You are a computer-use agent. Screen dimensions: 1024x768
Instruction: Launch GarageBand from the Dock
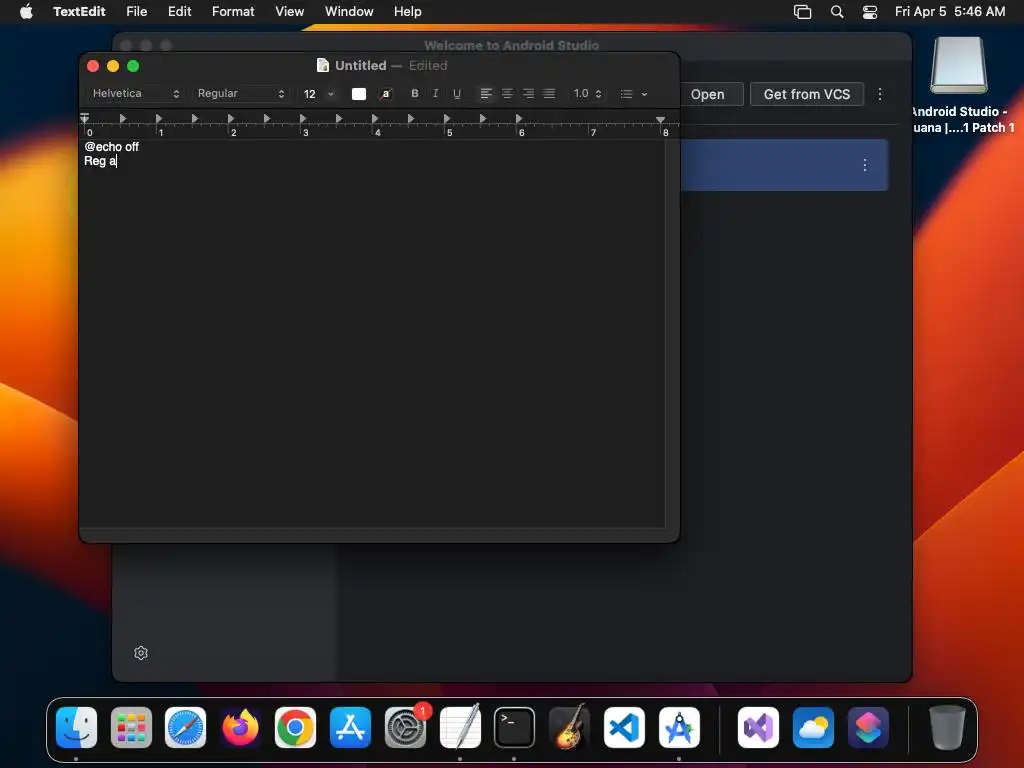569,726
